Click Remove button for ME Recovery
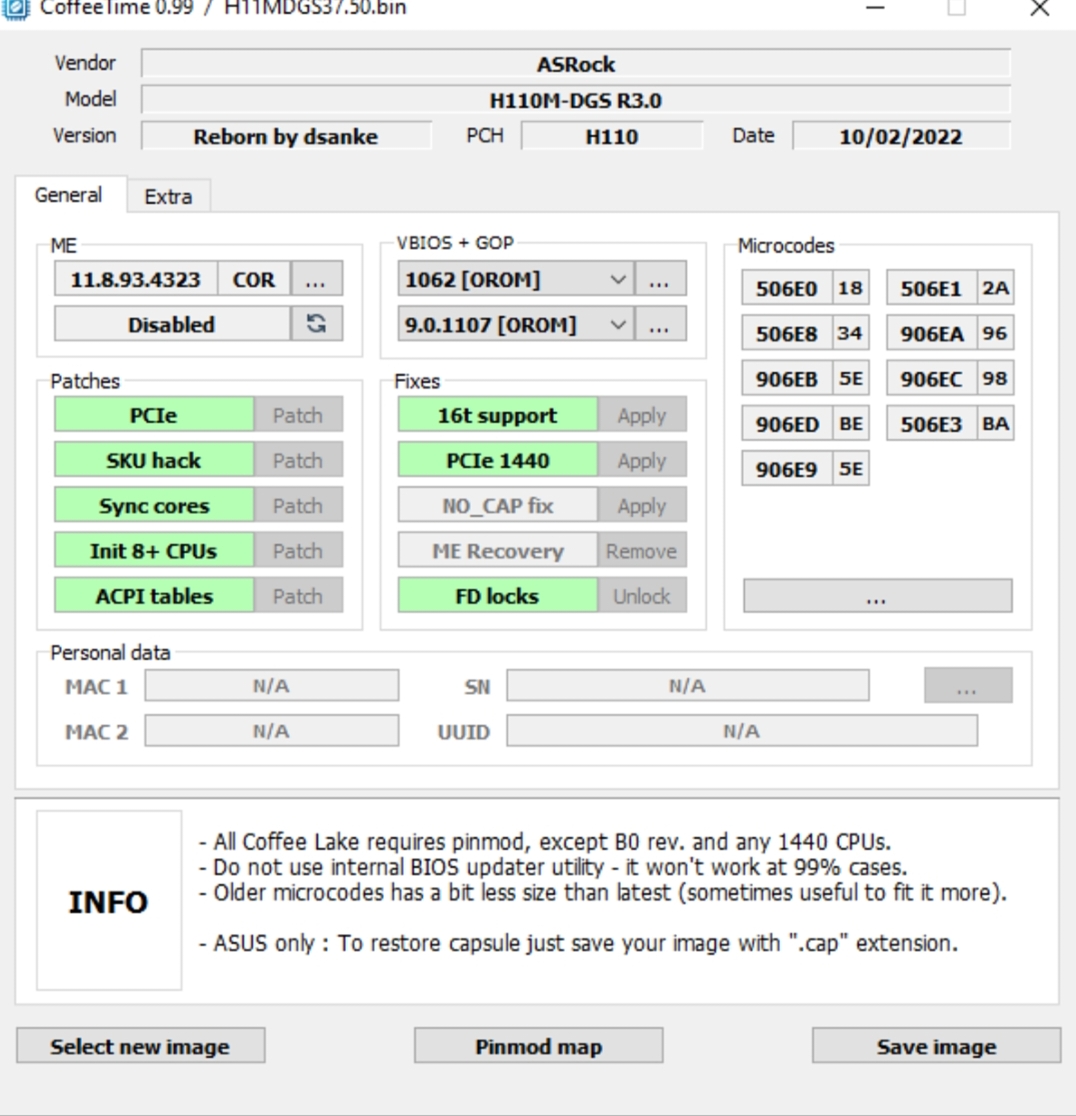 pyautogui.click(x=642, y=551)
